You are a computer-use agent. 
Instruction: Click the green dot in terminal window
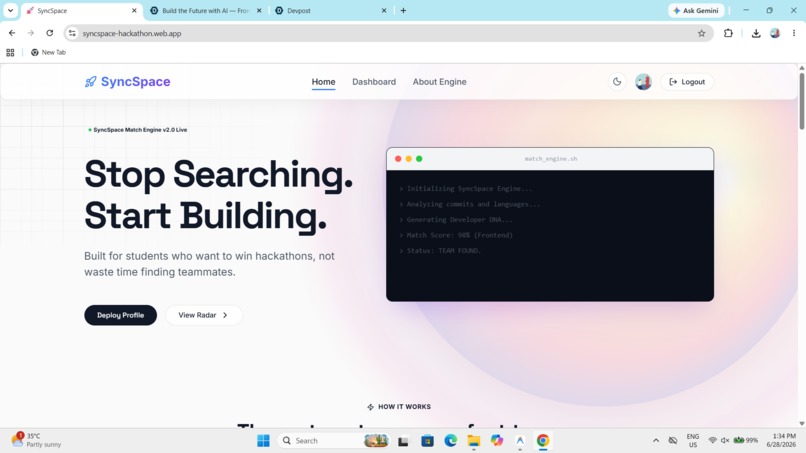click(x=419, y=159)
